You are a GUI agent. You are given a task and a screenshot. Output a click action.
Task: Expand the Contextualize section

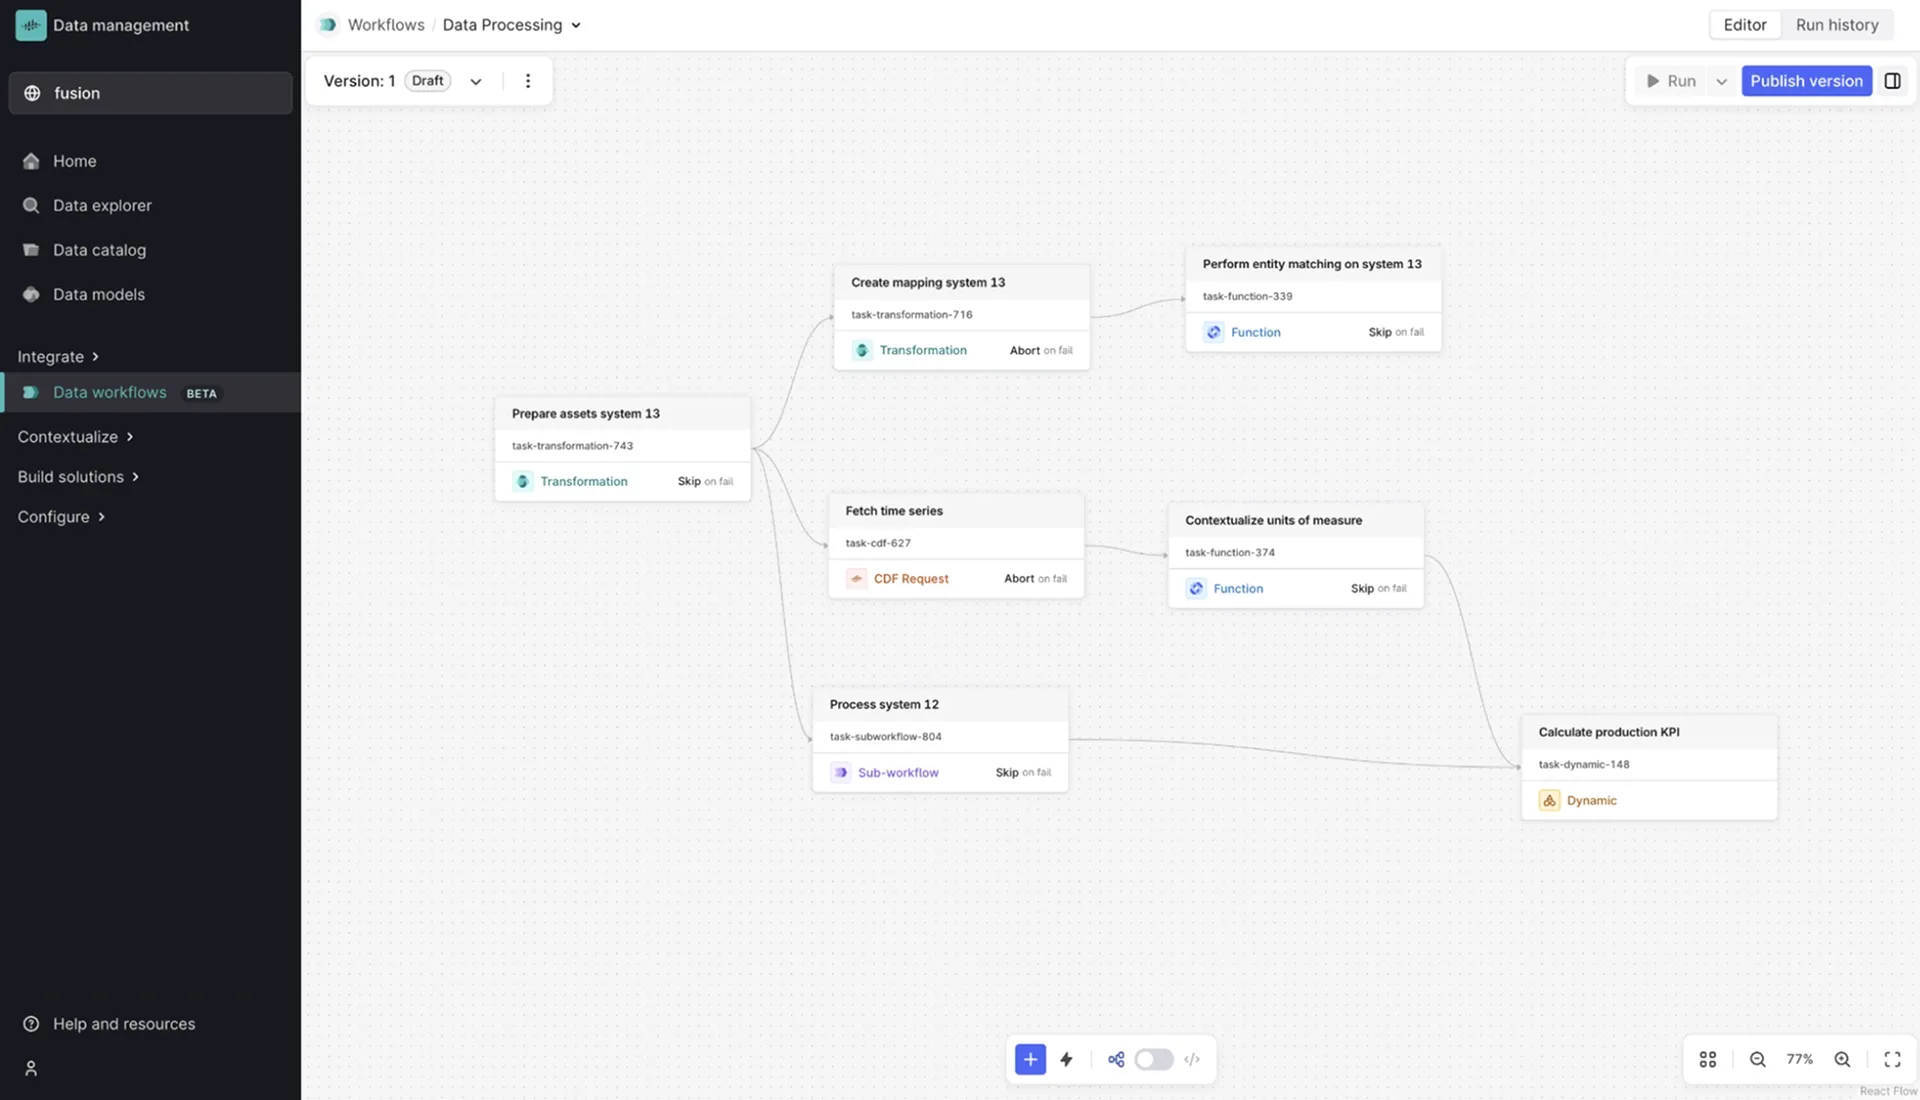(x=75, y=437)
